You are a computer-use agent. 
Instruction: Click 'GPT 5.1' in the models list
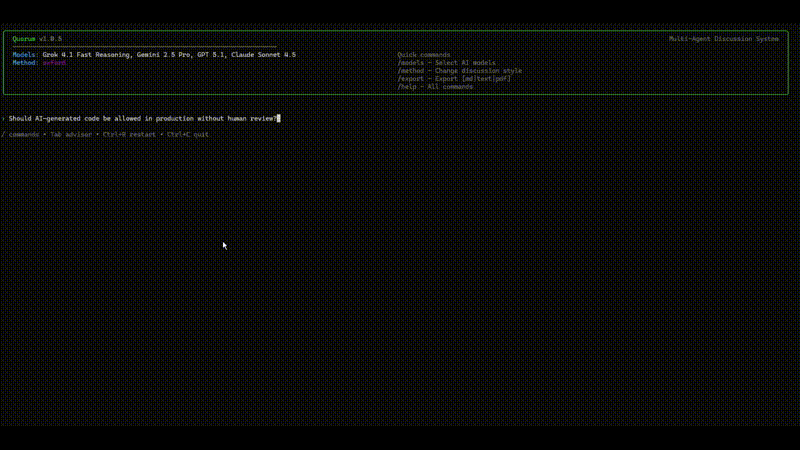pos(210,55)
